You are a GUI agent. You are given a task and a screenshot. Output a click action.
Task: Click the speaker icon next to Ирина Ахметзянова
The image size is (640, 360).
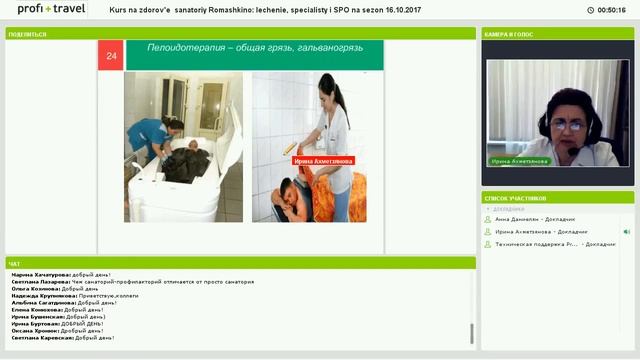pyautogui.click(x=627, y=232)
